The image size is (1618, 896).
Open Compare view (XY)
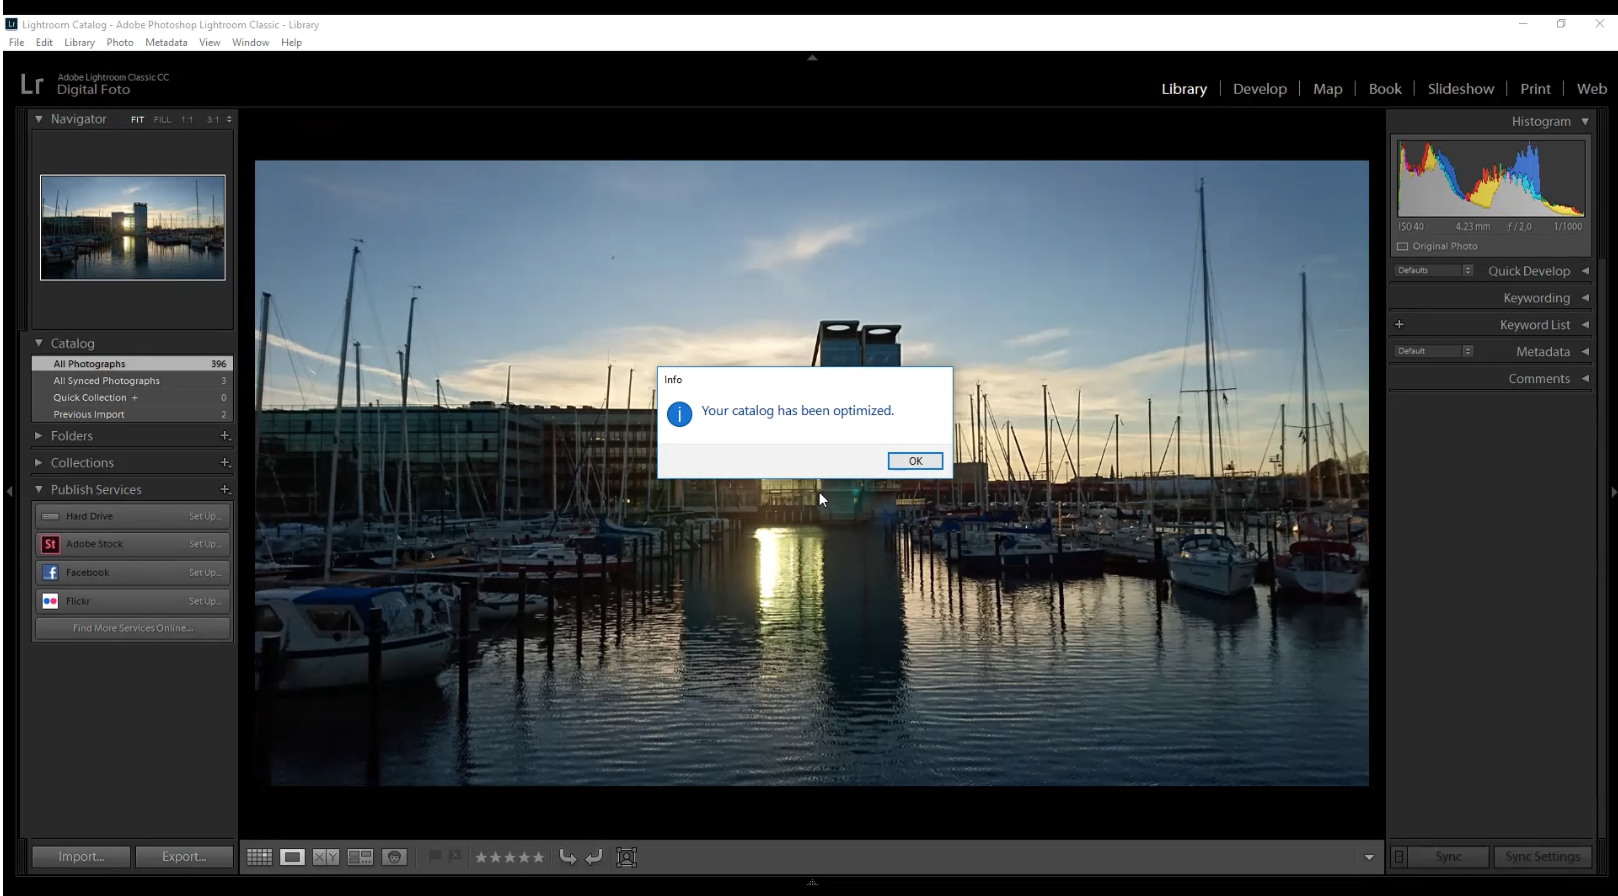coord(326,857)
